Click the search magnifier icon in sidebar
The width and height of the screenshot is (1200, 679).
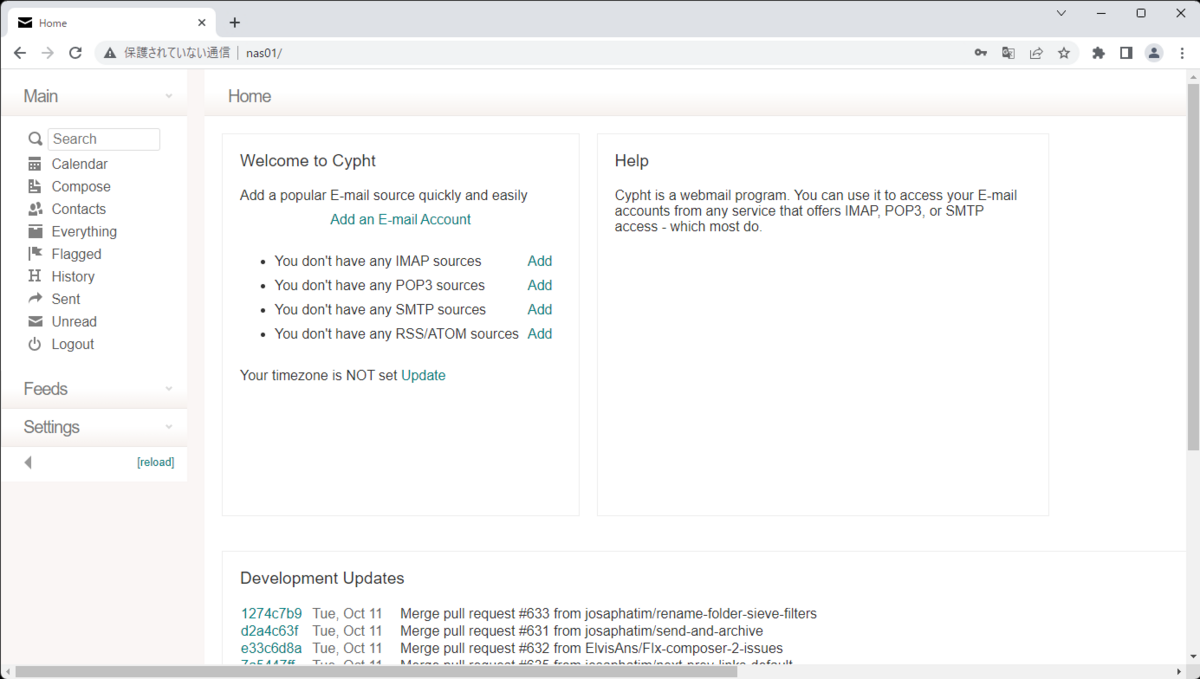pos(35,139)
